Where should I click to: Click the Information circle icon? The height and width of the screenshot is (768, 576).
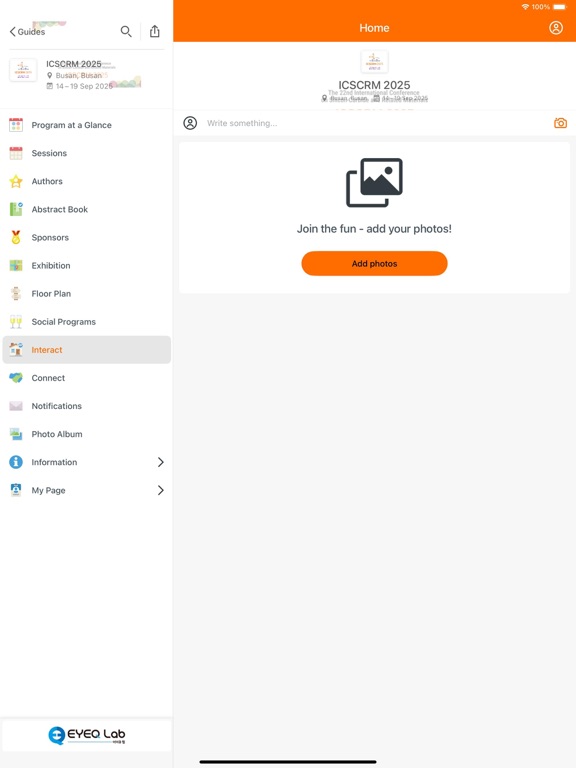[16, 462]
